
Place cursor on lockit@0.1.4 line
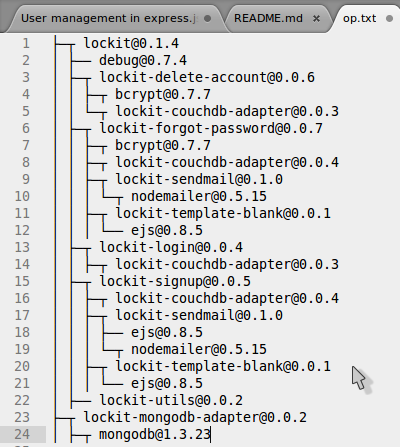(131, 43)
